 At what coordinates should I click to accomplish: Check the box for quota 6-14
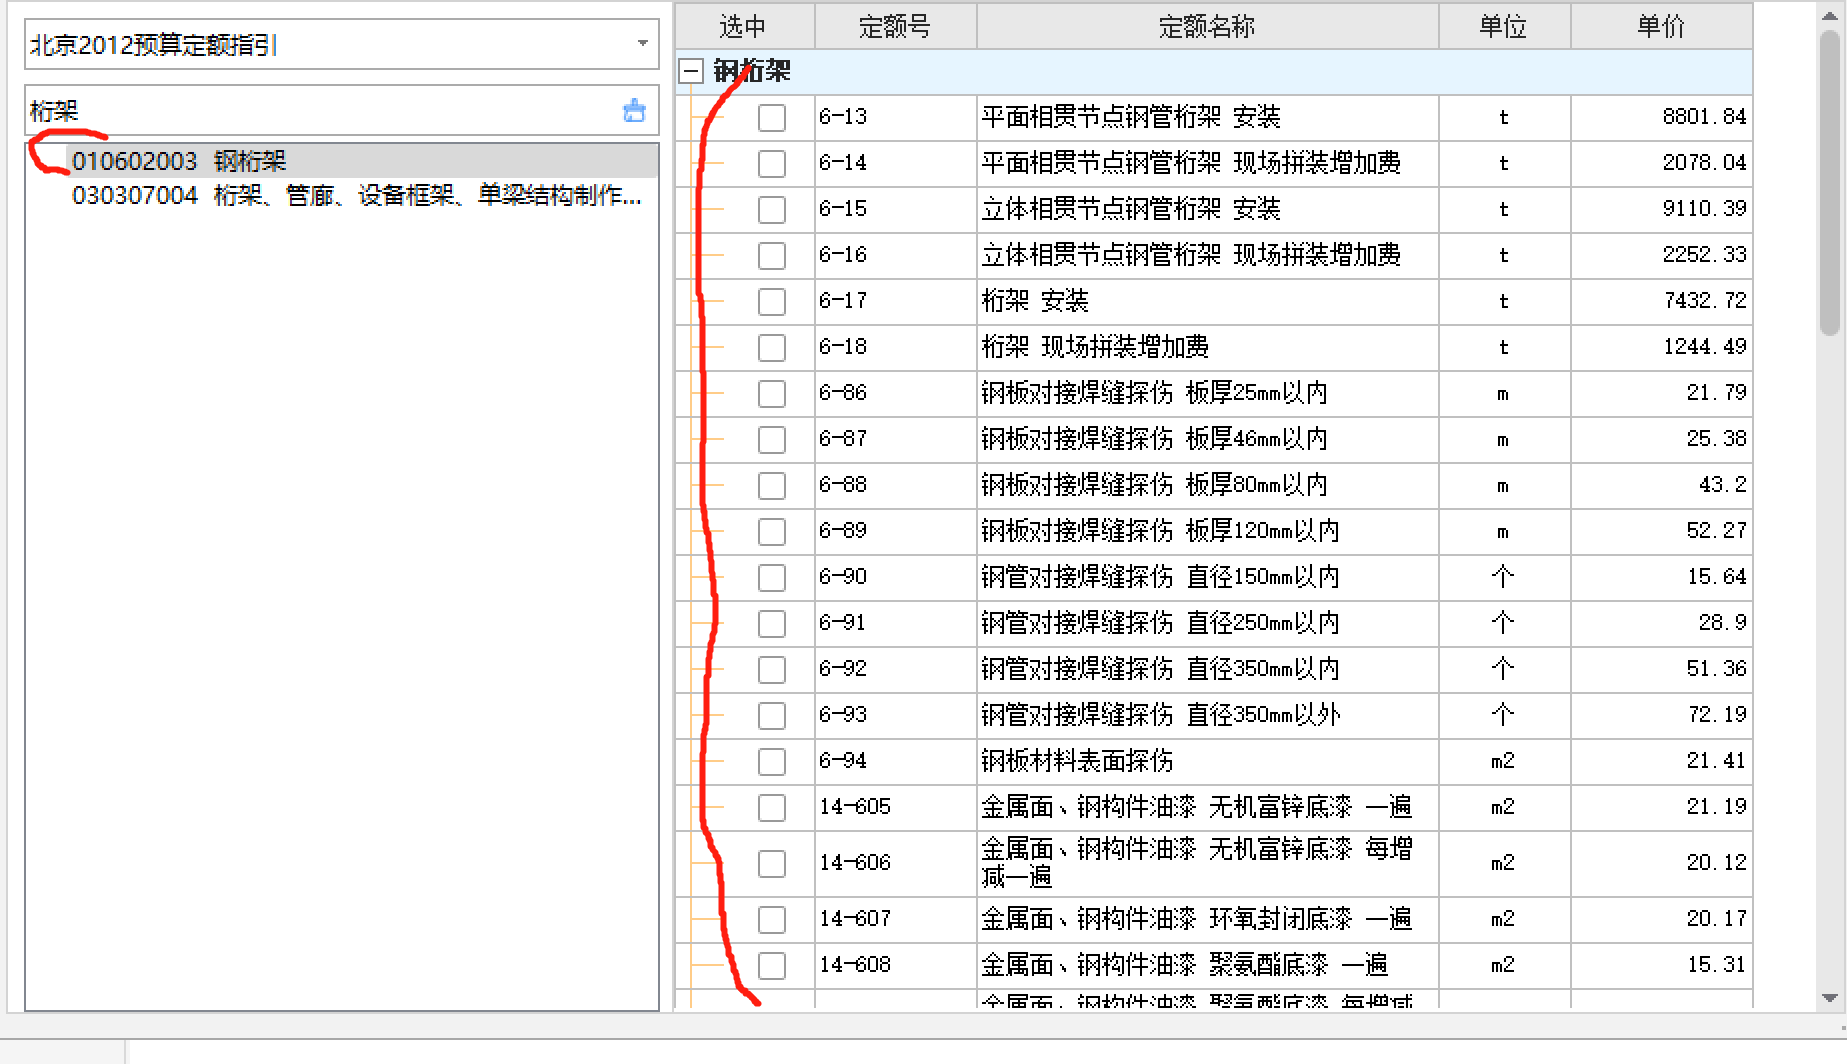[771, 163]
